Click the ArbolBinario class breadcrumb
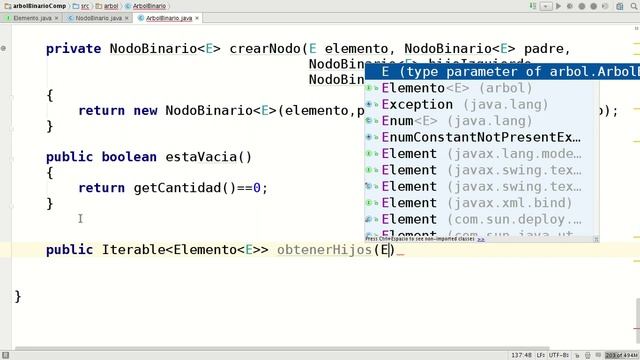This screenshot has width=640, height=360. (x=146, y=6)
